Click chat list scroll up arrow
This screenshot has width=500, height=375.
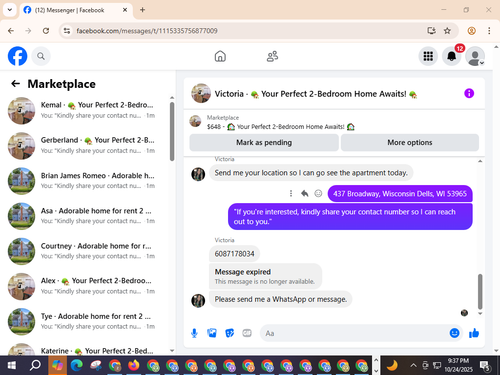(172, 98)
